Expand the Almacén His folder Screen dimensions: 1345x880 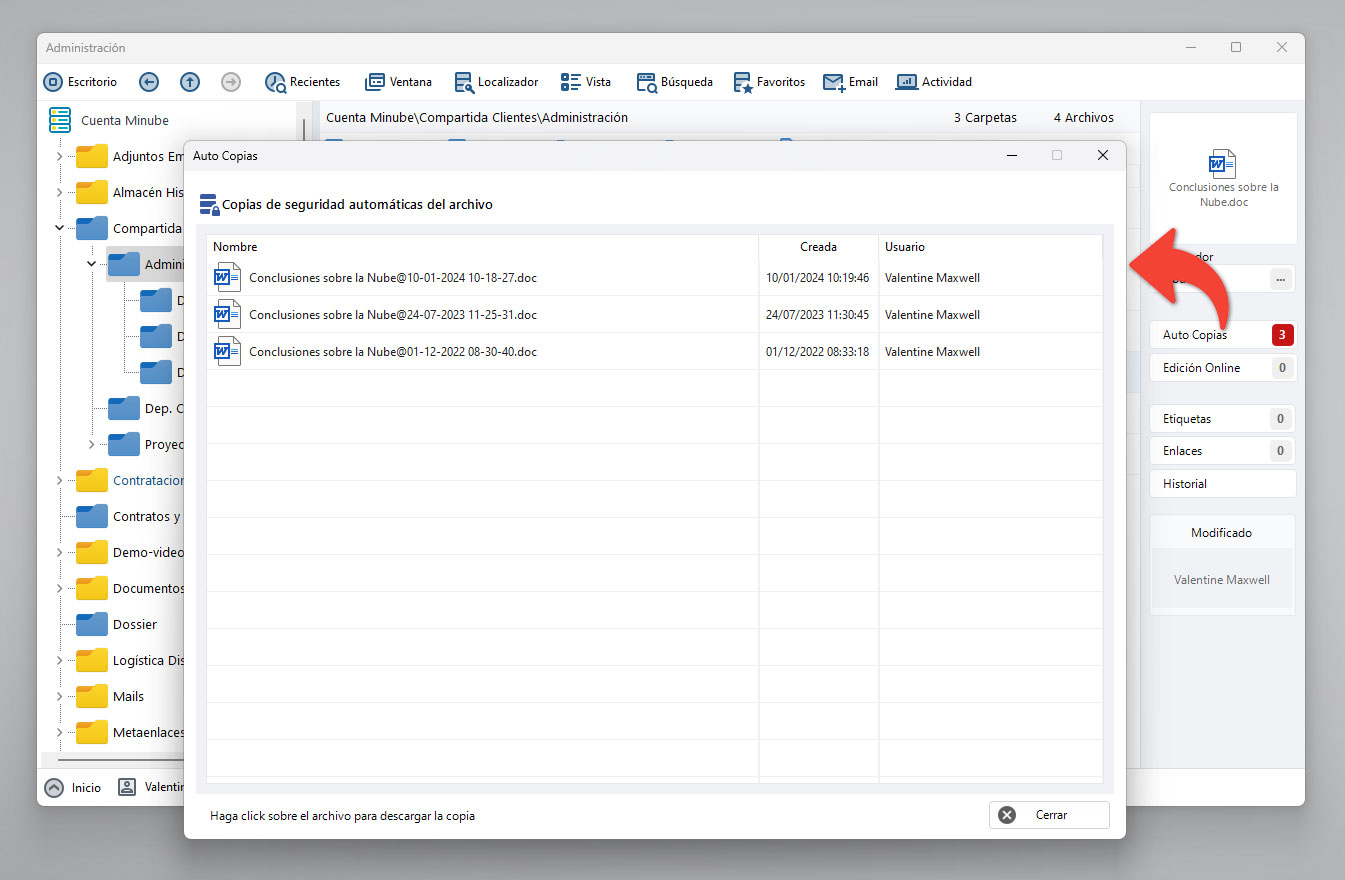(59, 193)
